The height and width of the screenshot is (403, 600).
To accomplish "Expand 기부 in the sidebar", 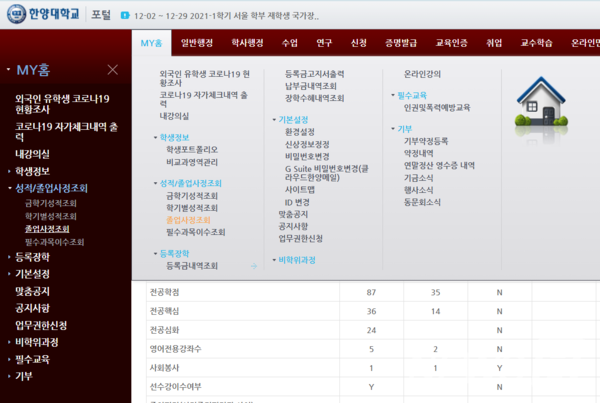I will (24, 376).
